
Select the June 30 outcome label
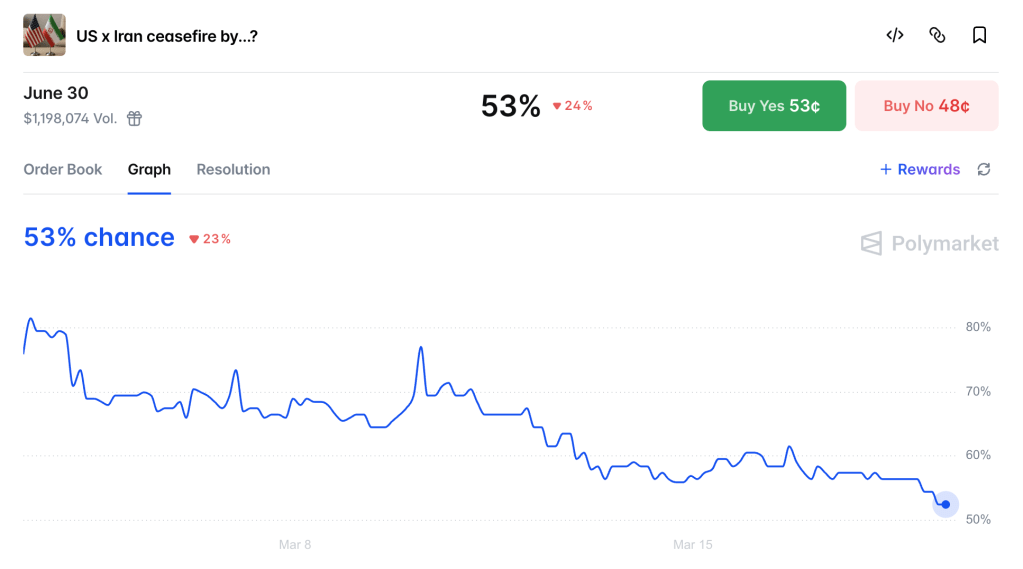coord(56,93)
